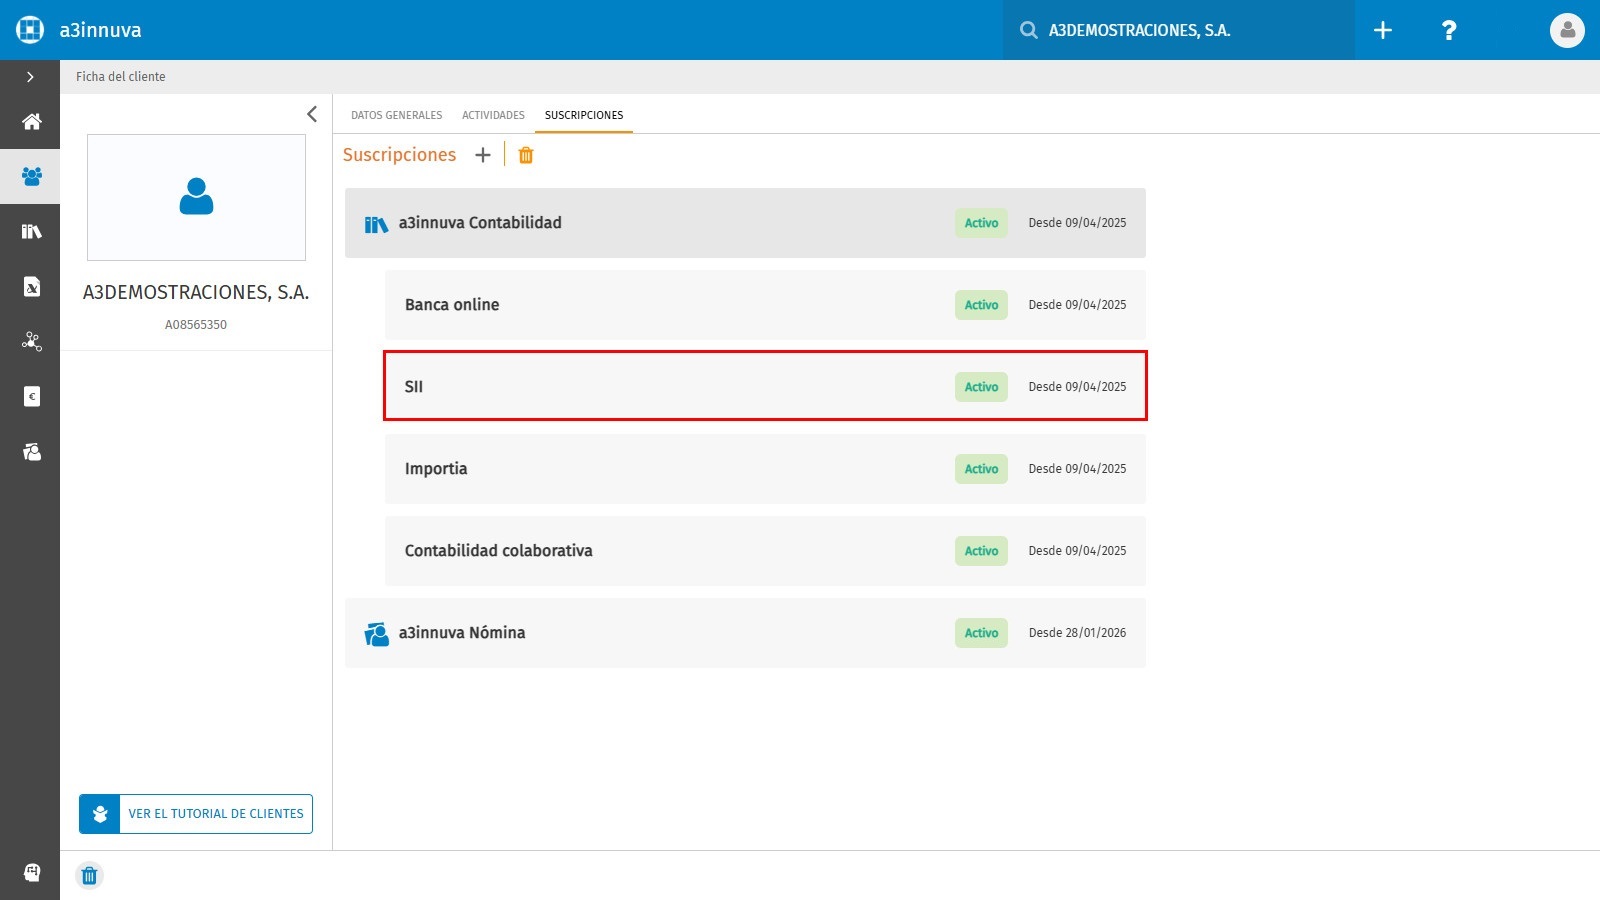Add a new subscription with plus
Viewport: 1600px width, 900px height.
483,155
